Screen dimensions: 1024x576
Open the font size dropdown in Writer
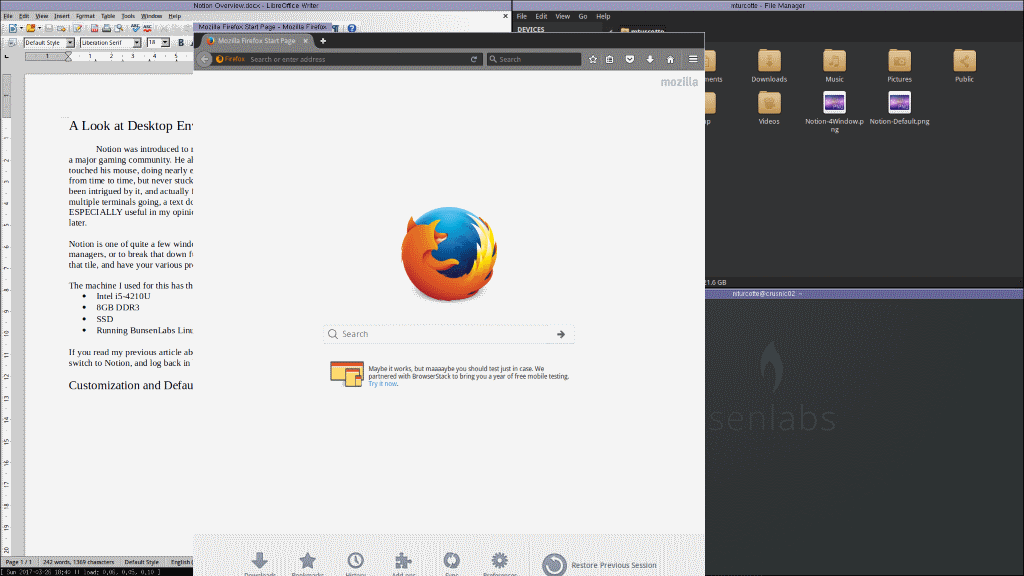(x=165, y=42)
